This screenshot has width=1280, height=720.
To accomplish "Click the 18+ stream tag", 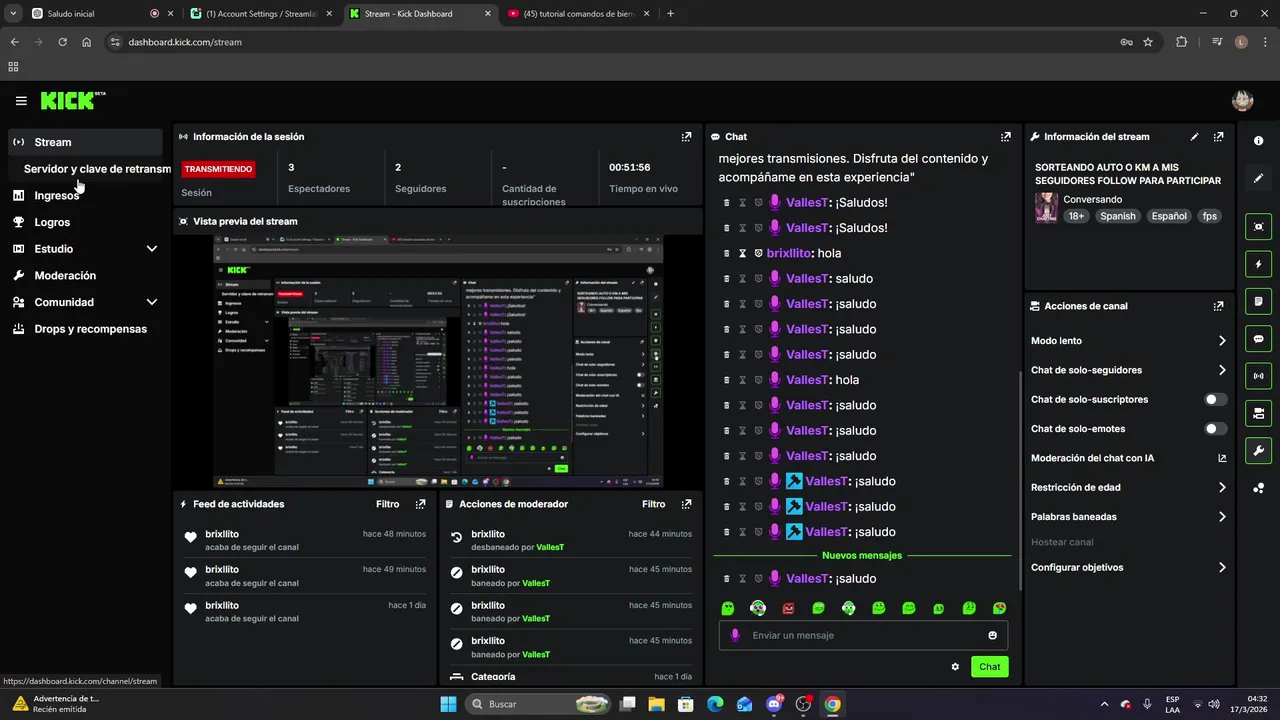I will click(x=1076, y=216).
